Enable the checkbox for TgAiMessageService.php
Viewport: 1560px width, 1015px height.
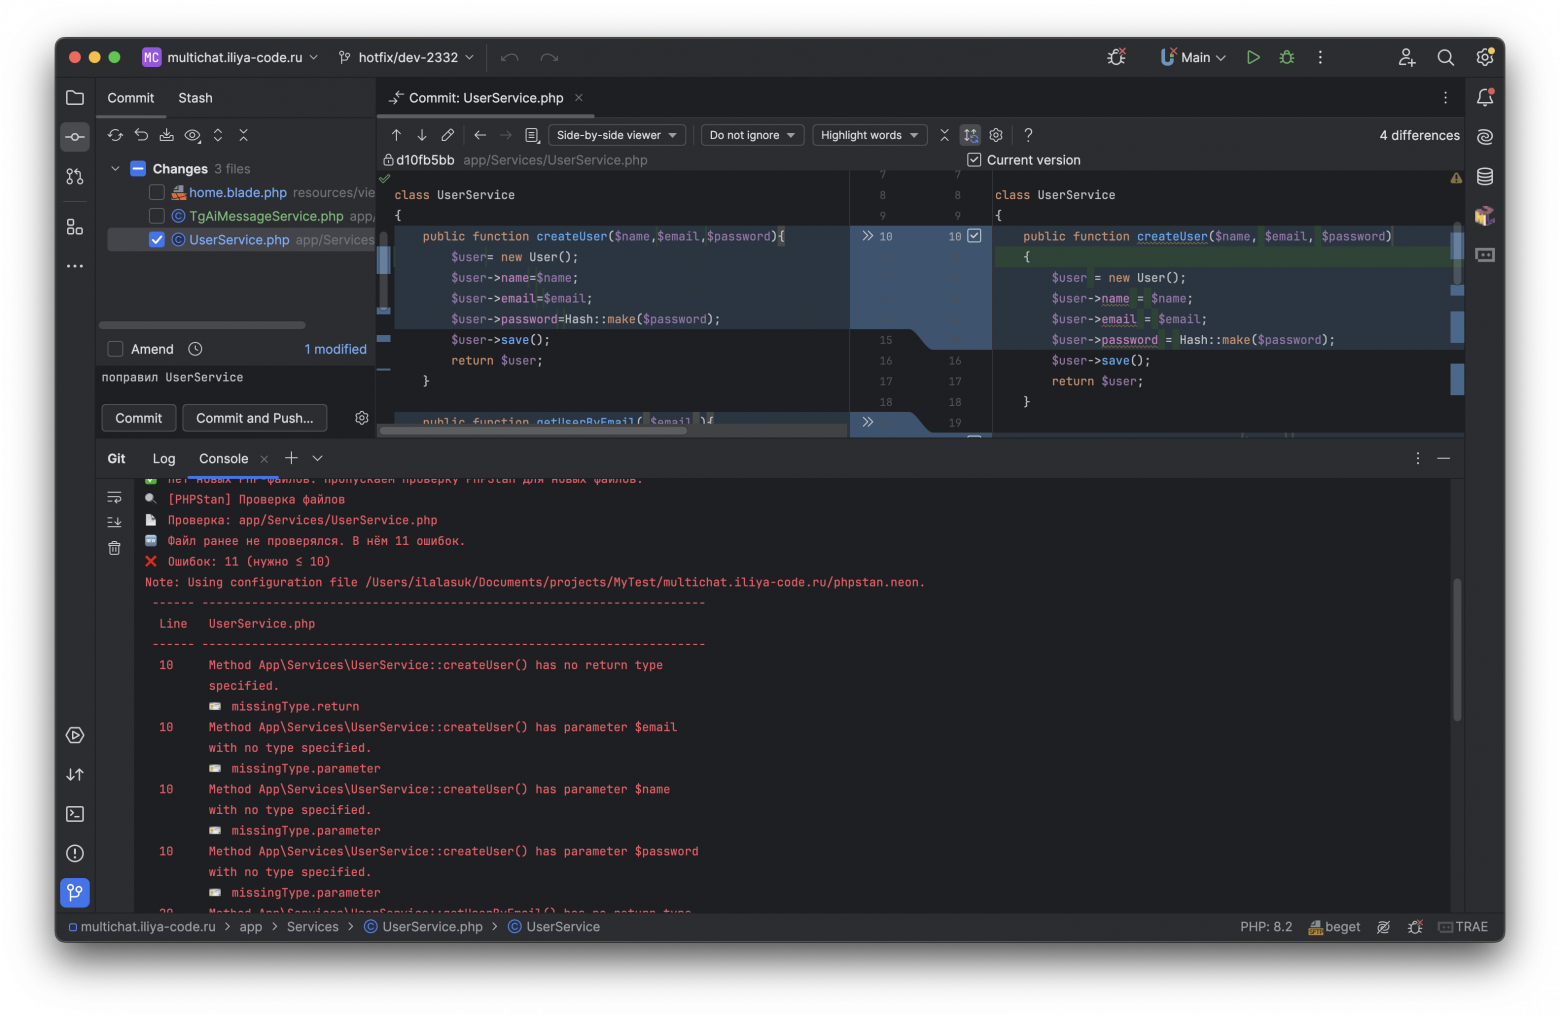coord(156,215)
